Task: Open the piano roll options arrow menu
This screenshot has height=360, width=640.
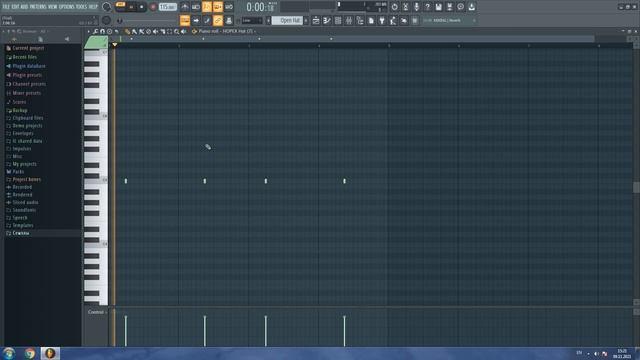Action: pos(89,31)
